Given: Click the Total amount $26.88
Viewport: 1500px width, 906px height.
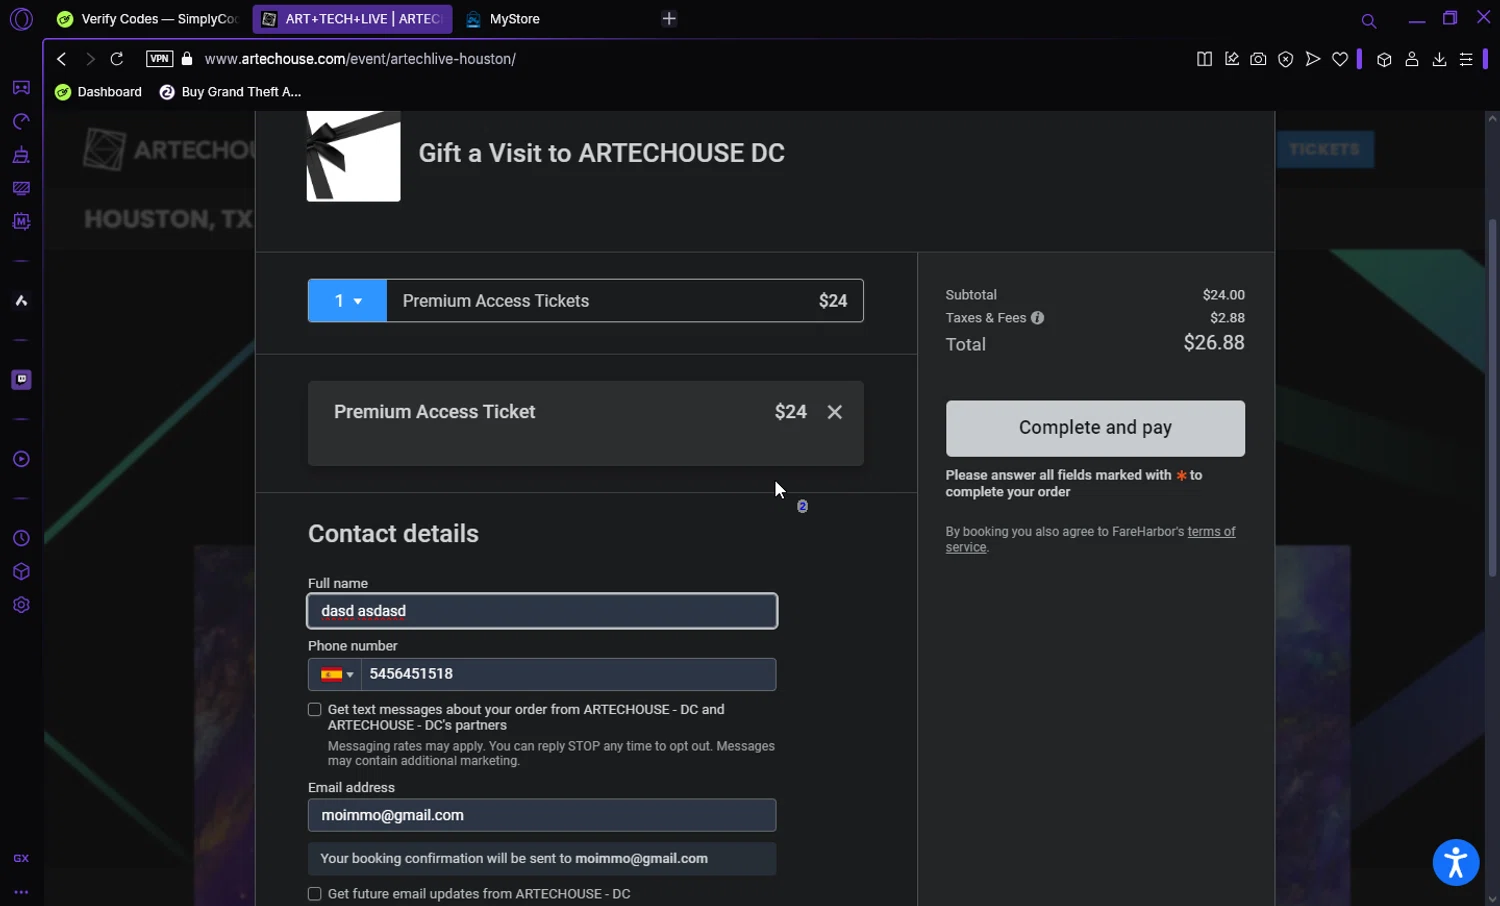Looking at the screenshot, I should pos(1214,343).
